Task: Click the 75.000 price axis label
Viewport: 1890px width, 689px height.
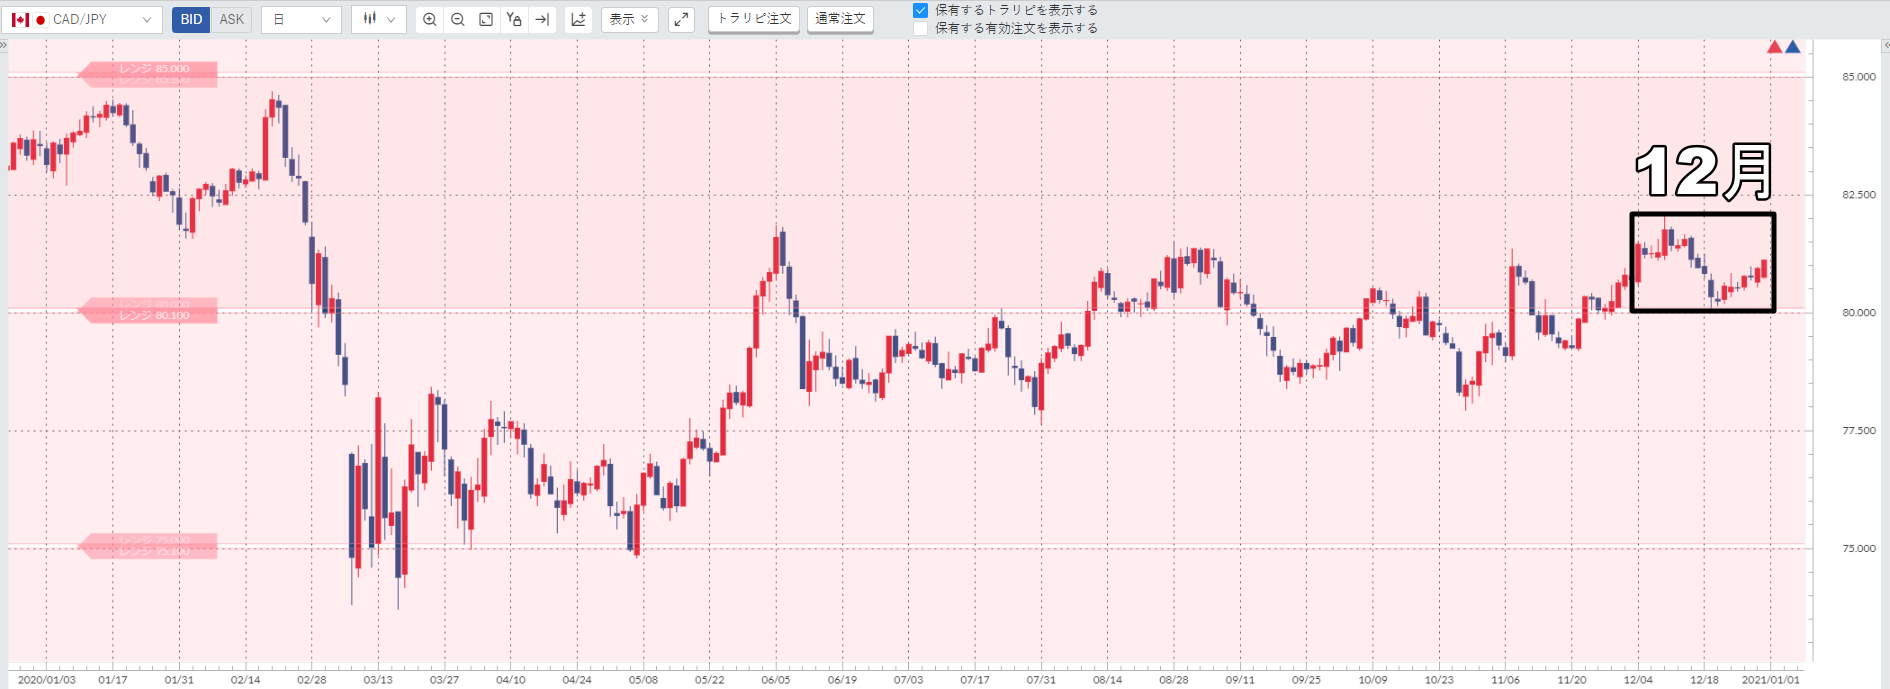Action: click(1859, 549)
